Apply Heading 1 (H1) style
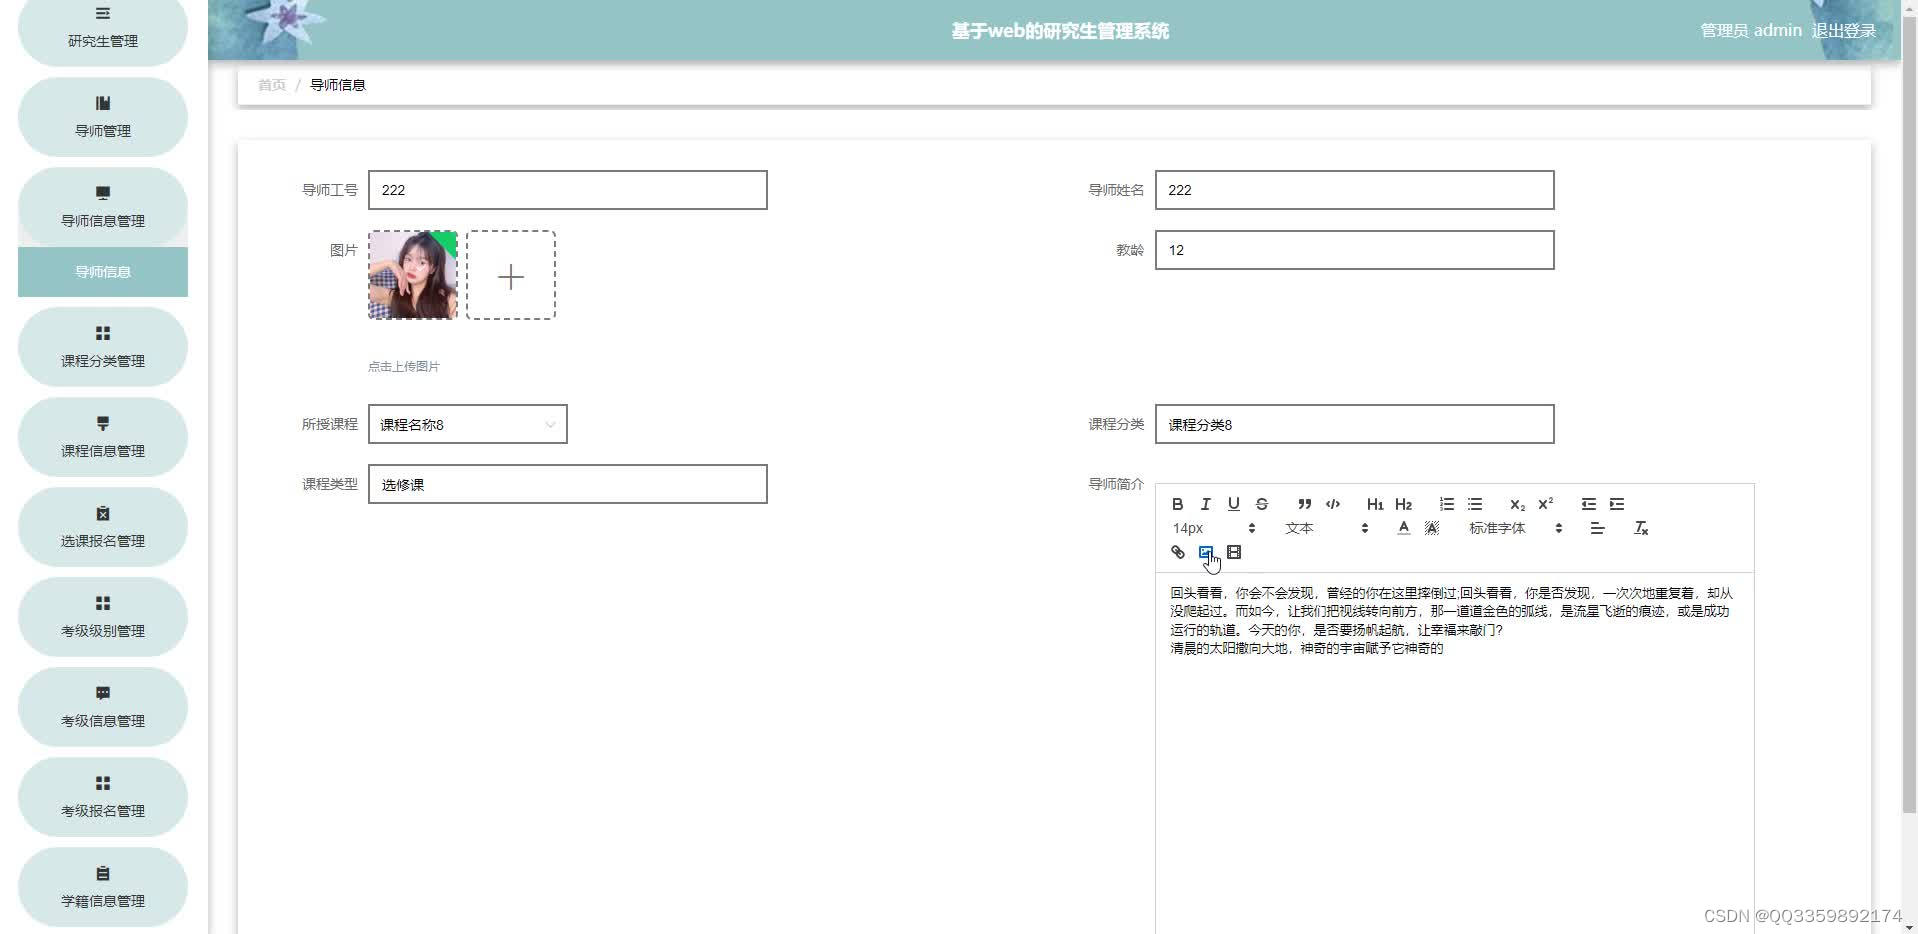The image size is (1918, 934). click(x=1375, y=504)
